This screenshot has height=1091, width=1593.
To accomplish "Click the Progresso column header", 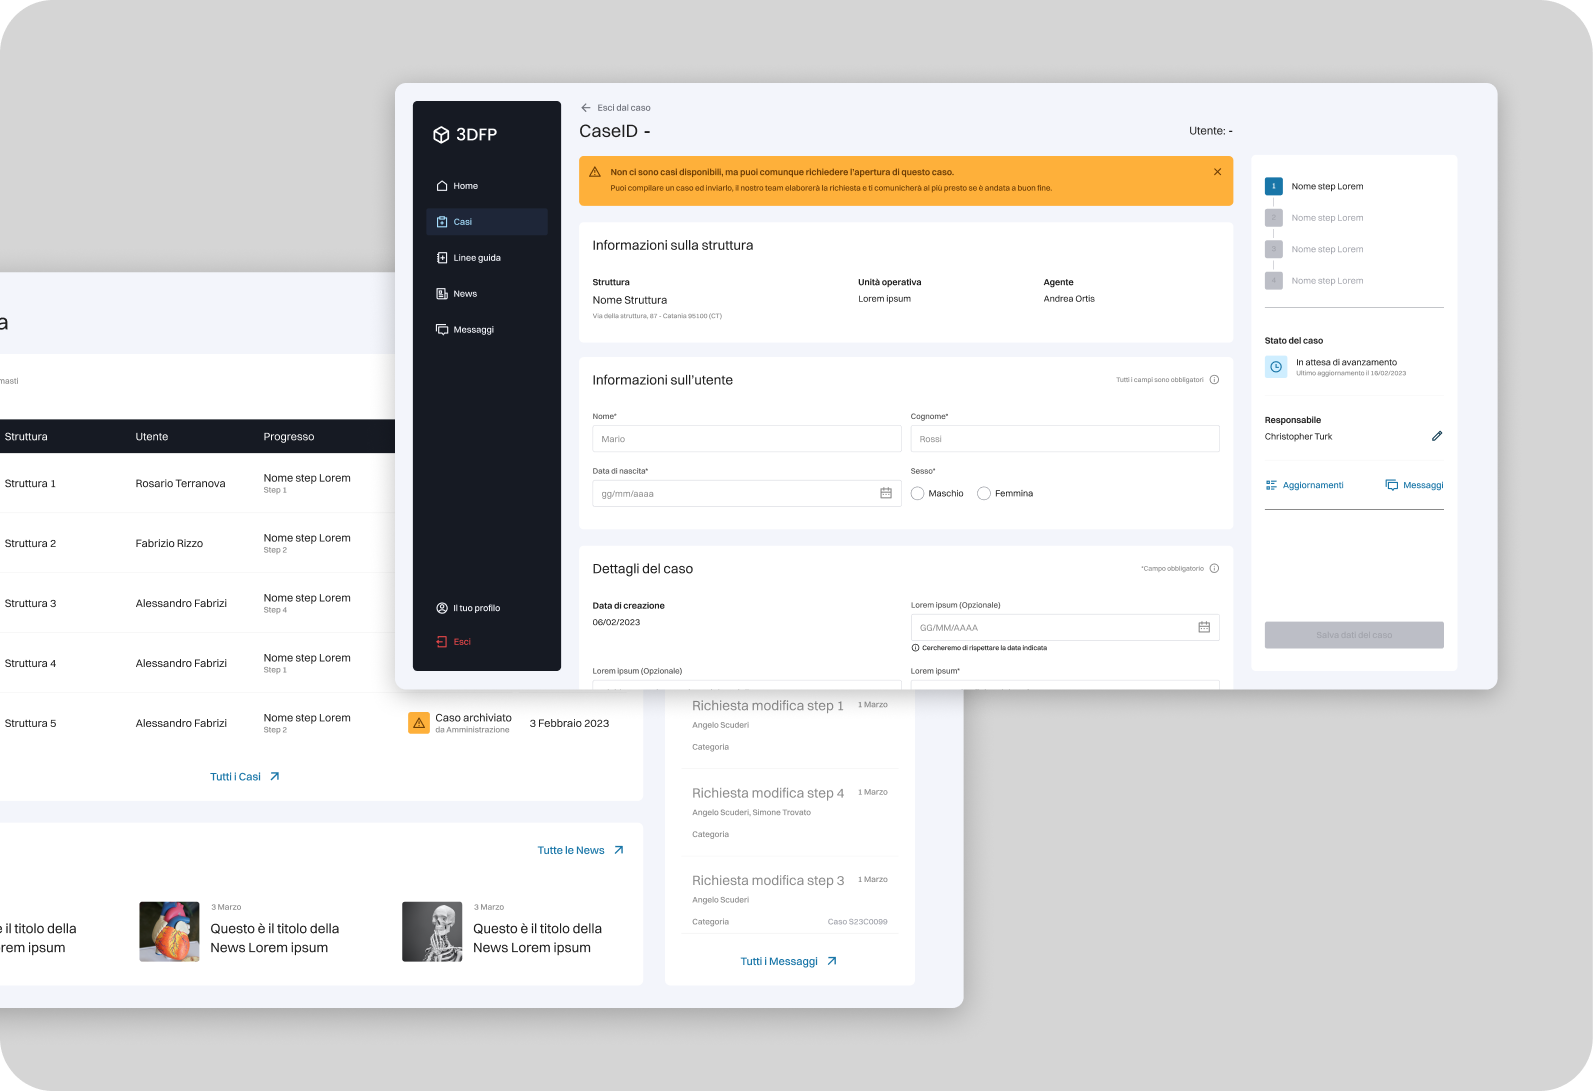I will click(x=289, y=437).
